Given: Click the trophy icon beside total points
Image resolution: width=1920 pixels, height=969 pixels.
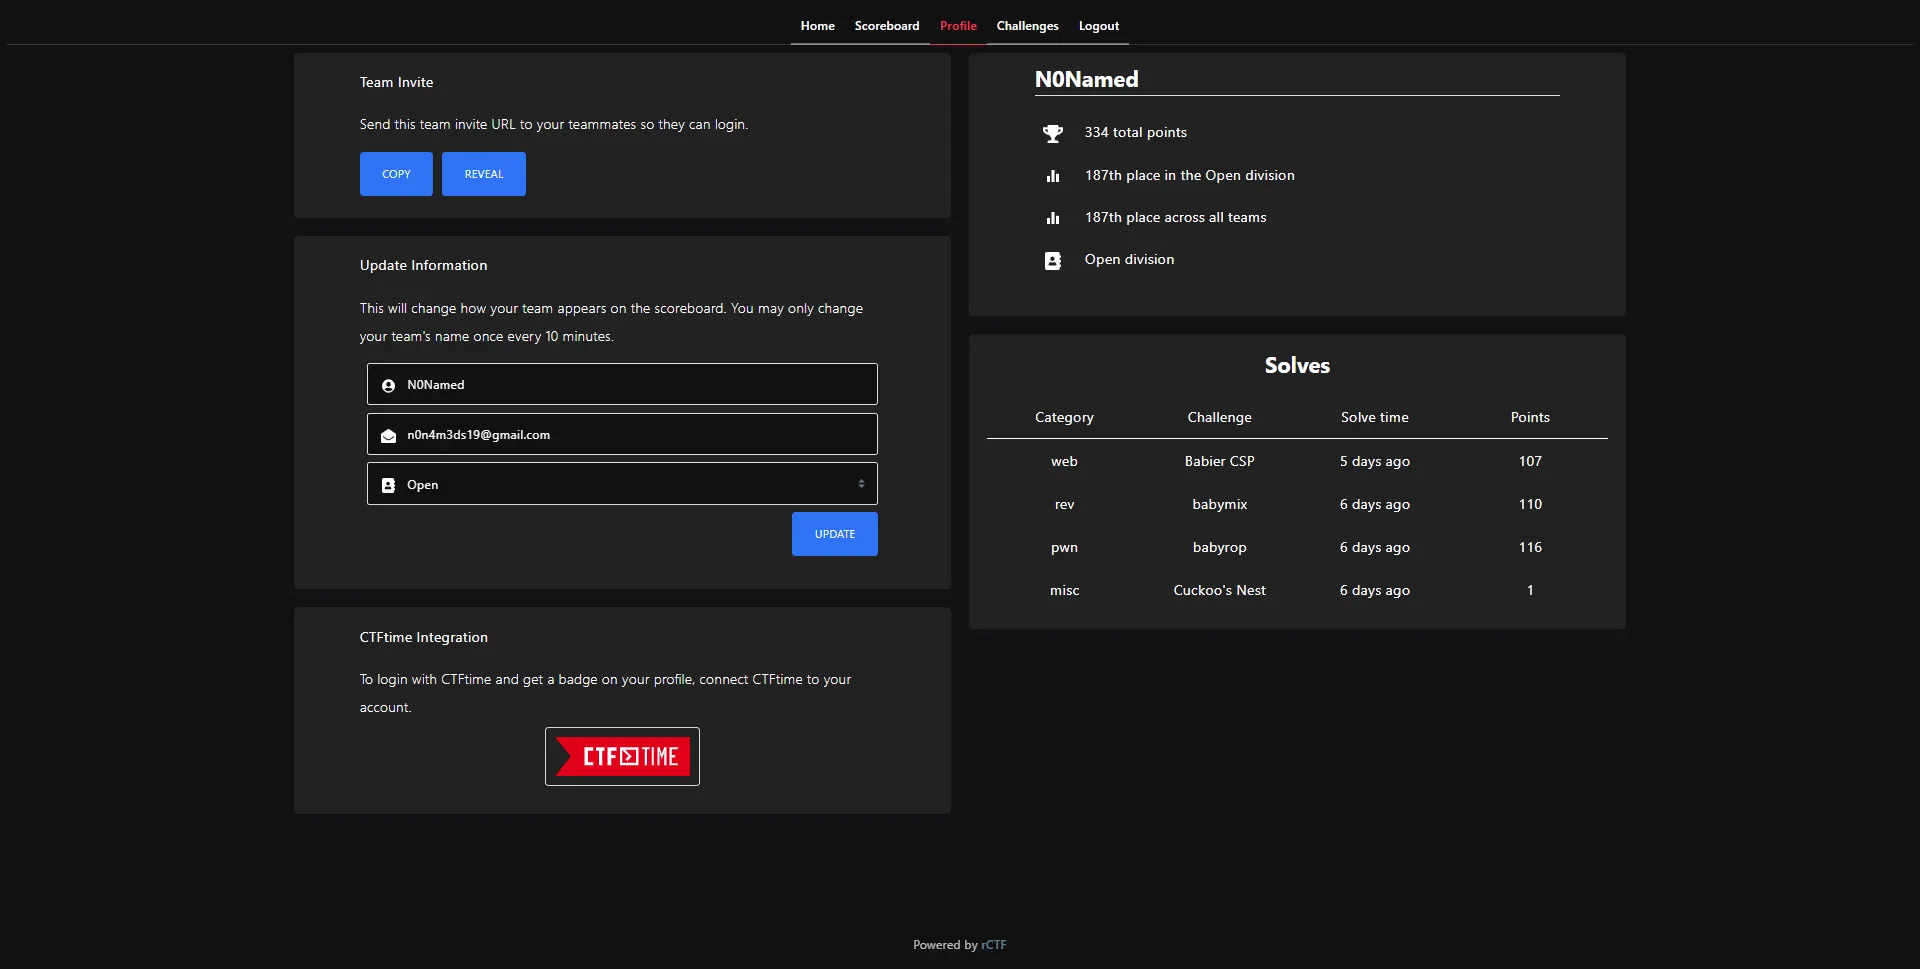Looking at the screenshot, I should (x=1052, y=133).
